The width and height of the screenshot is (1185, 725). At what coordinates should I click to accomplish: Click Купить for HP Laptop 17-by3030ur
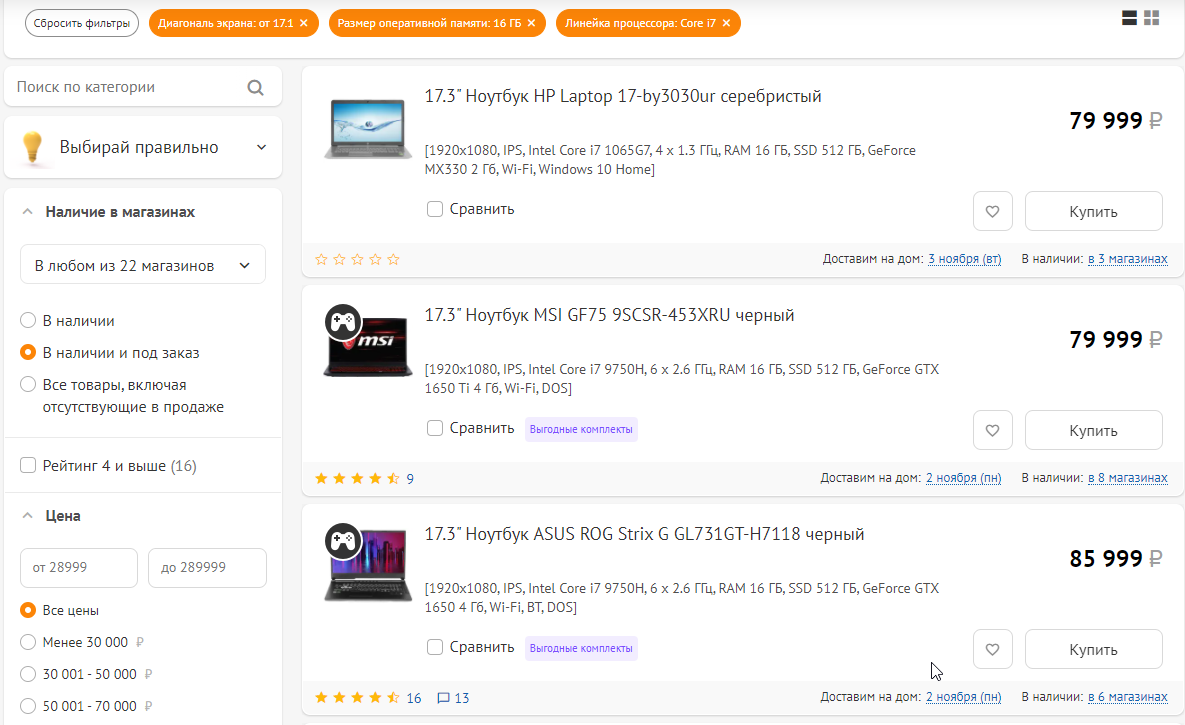pos(1094,211)
